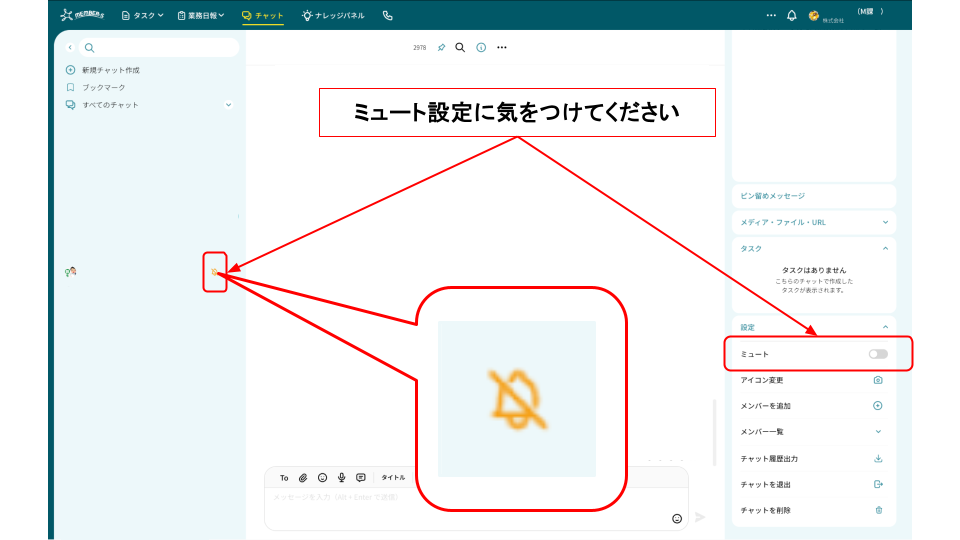Open the 業務日報 menu
This screenshot has height=540, width=960.
pyautogui.click(x=200, y=15)
